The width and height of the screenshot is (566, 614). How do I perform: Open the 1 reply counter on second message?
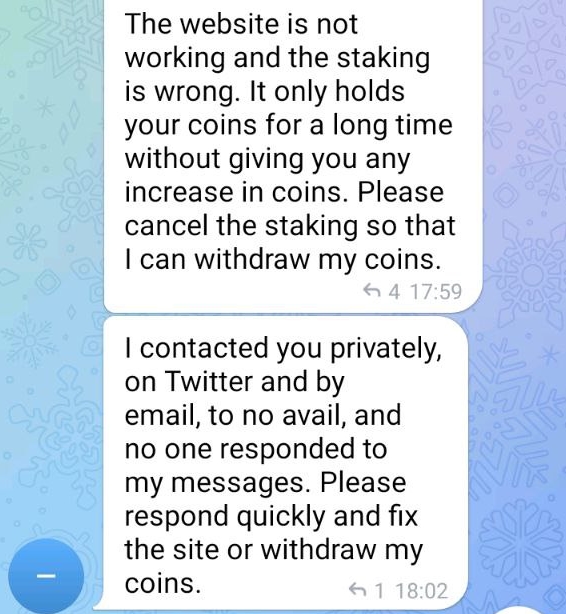379,591
